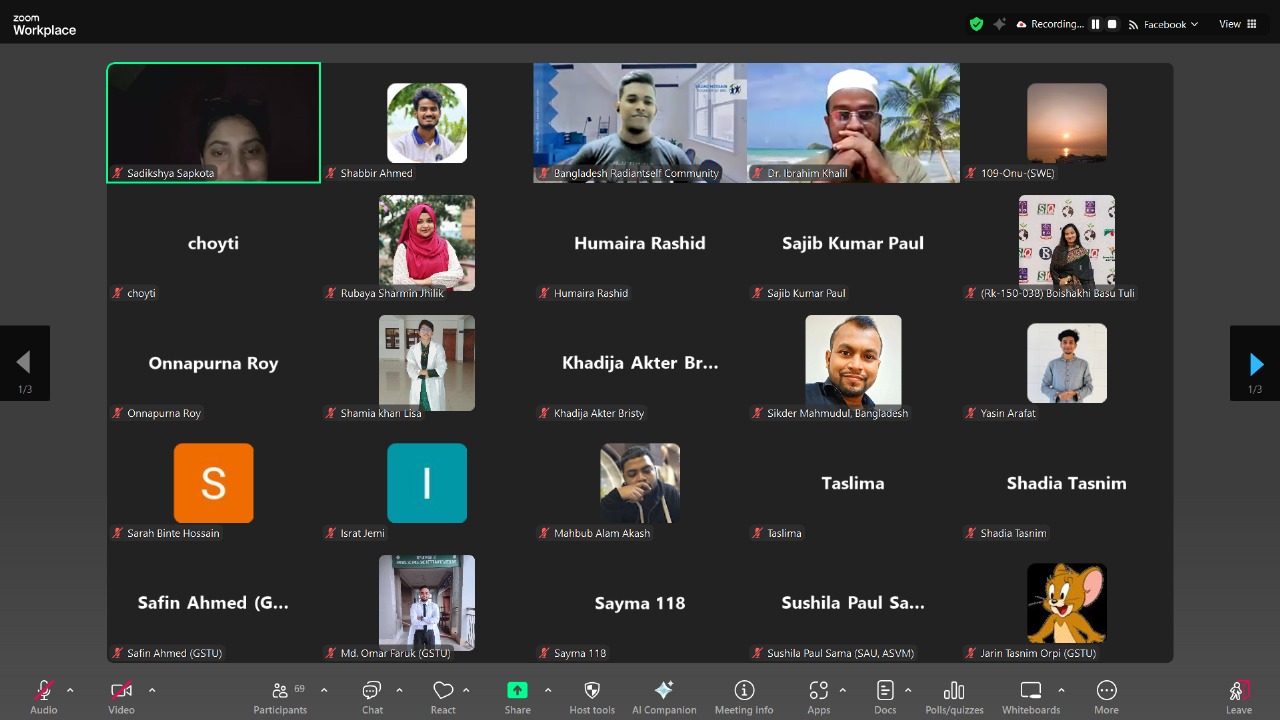Pause the recording

(x=1095, y=24)
